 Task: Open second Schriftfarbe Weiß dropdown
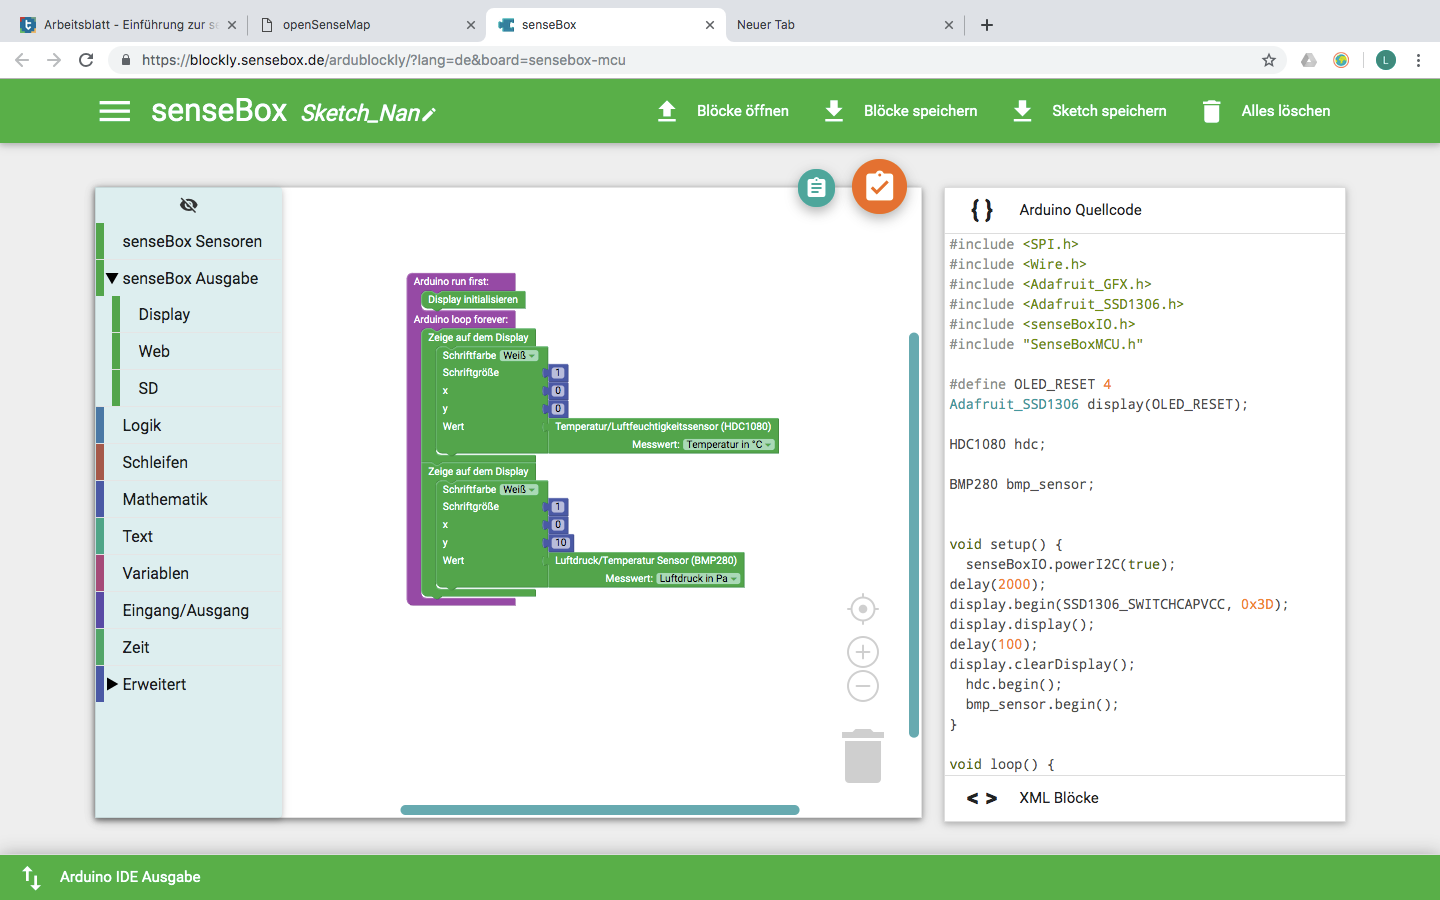[x=519, y=489]
